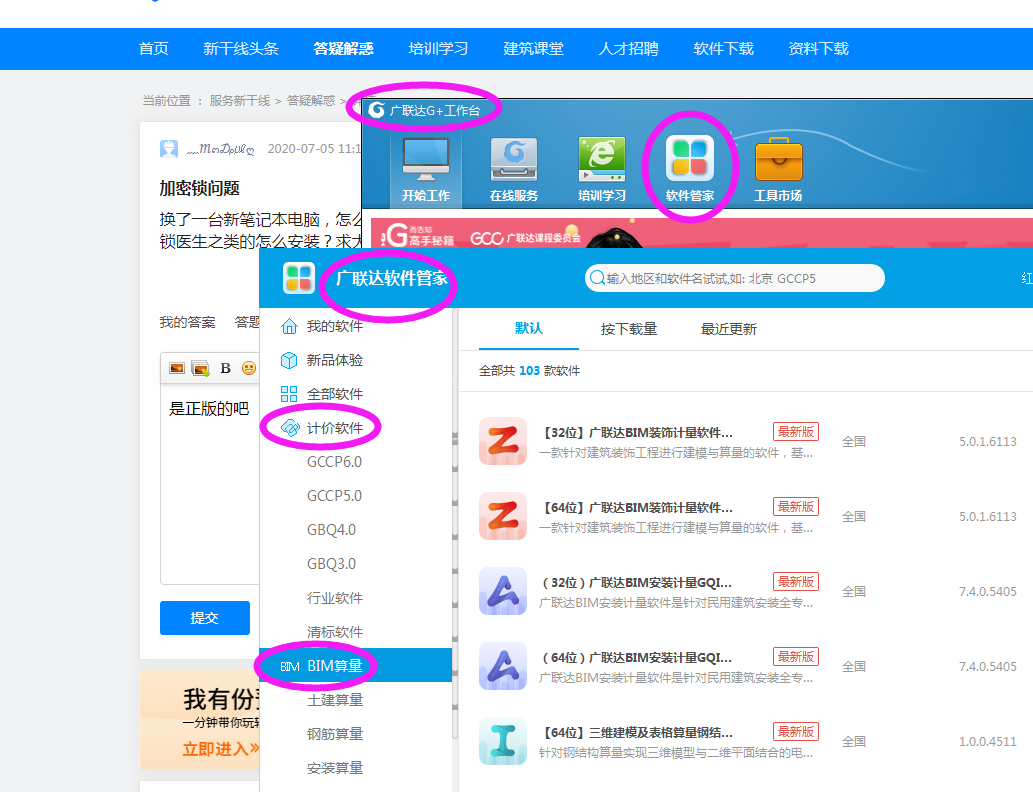Click 最新版 badge on [64位] 三维建模

[796, 731]
